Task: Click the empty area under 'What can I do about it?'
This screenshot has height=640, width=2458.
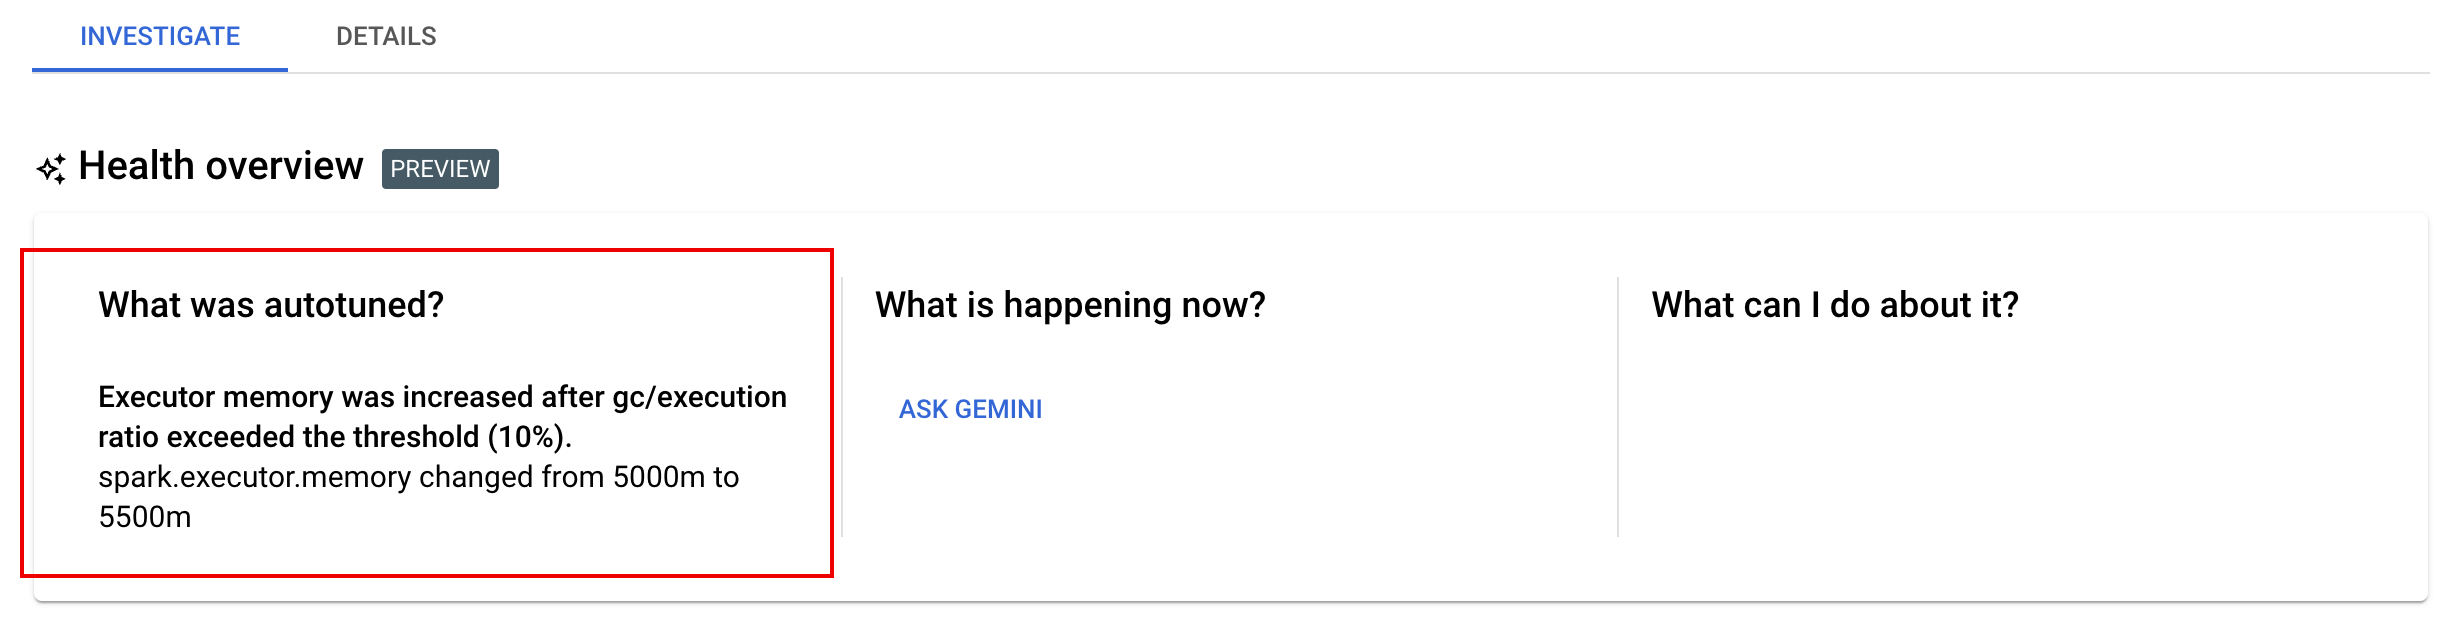Action: point(2020,440)
